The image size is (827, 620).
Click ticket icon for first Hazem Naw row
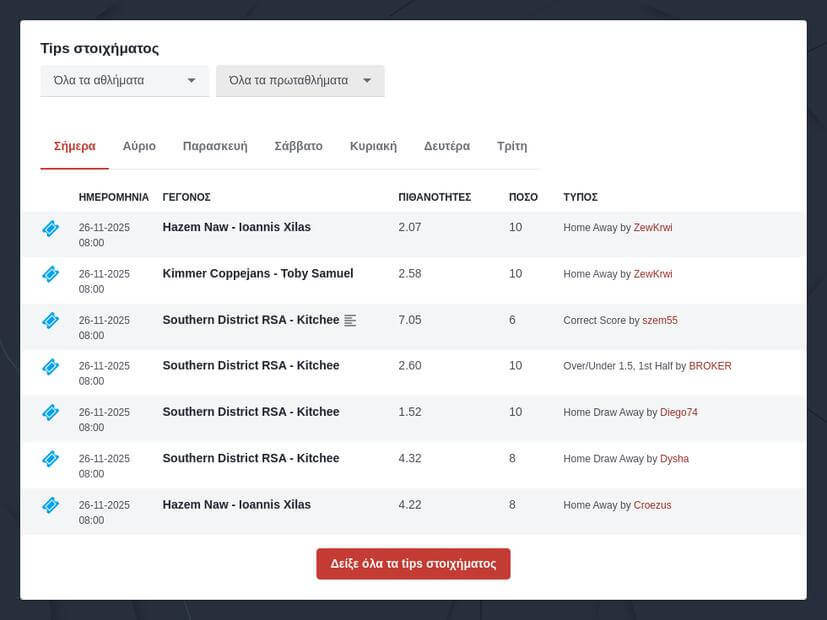(50, 229)
